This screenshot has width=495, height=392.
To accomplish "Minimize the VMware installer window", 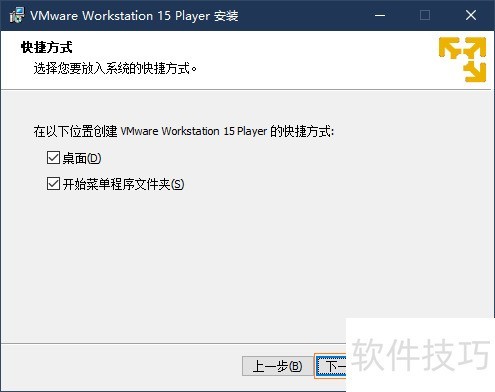I will tap(380, 15).
